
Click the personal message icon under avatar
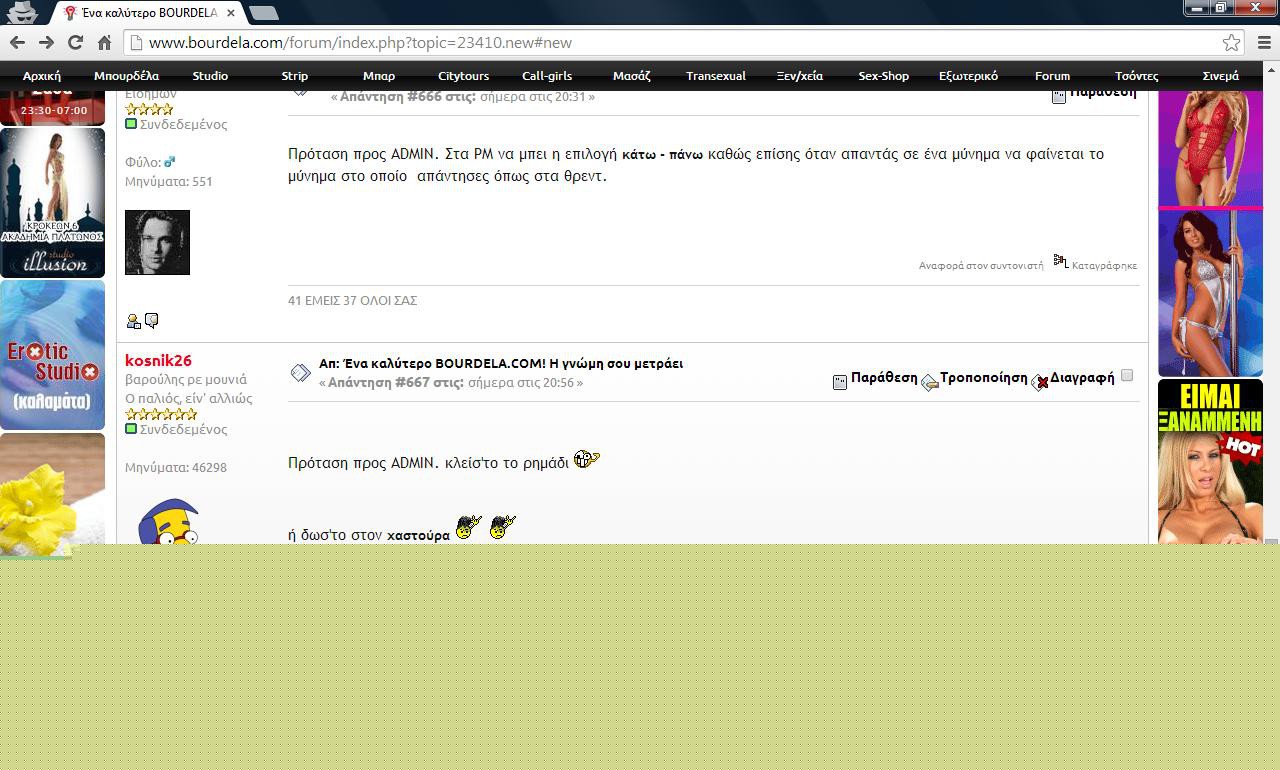(x=152, y=321)
